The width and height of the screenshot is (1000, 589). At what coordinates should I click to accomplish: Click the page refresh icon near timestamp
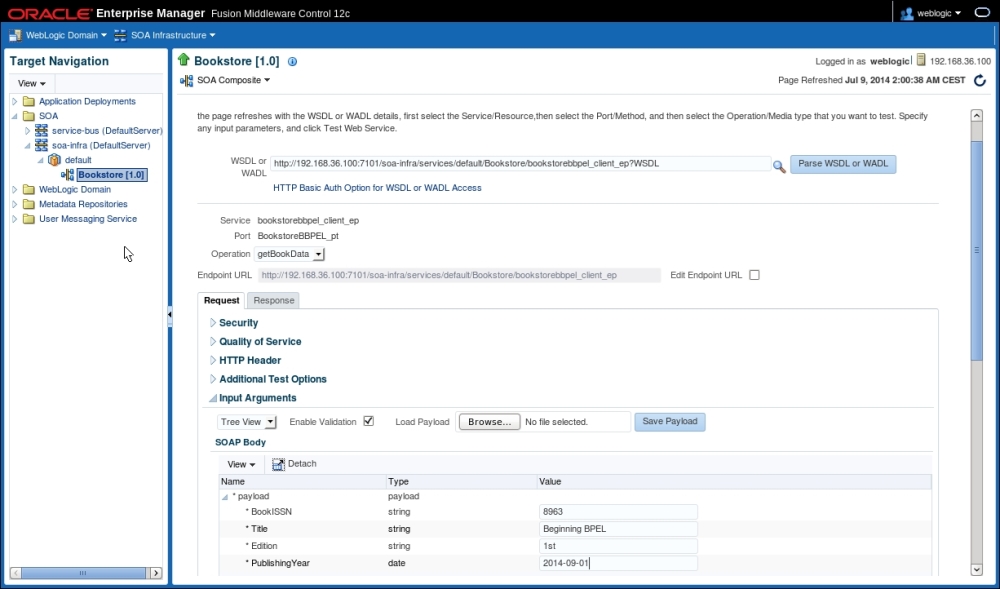click(x=980, y=81)
